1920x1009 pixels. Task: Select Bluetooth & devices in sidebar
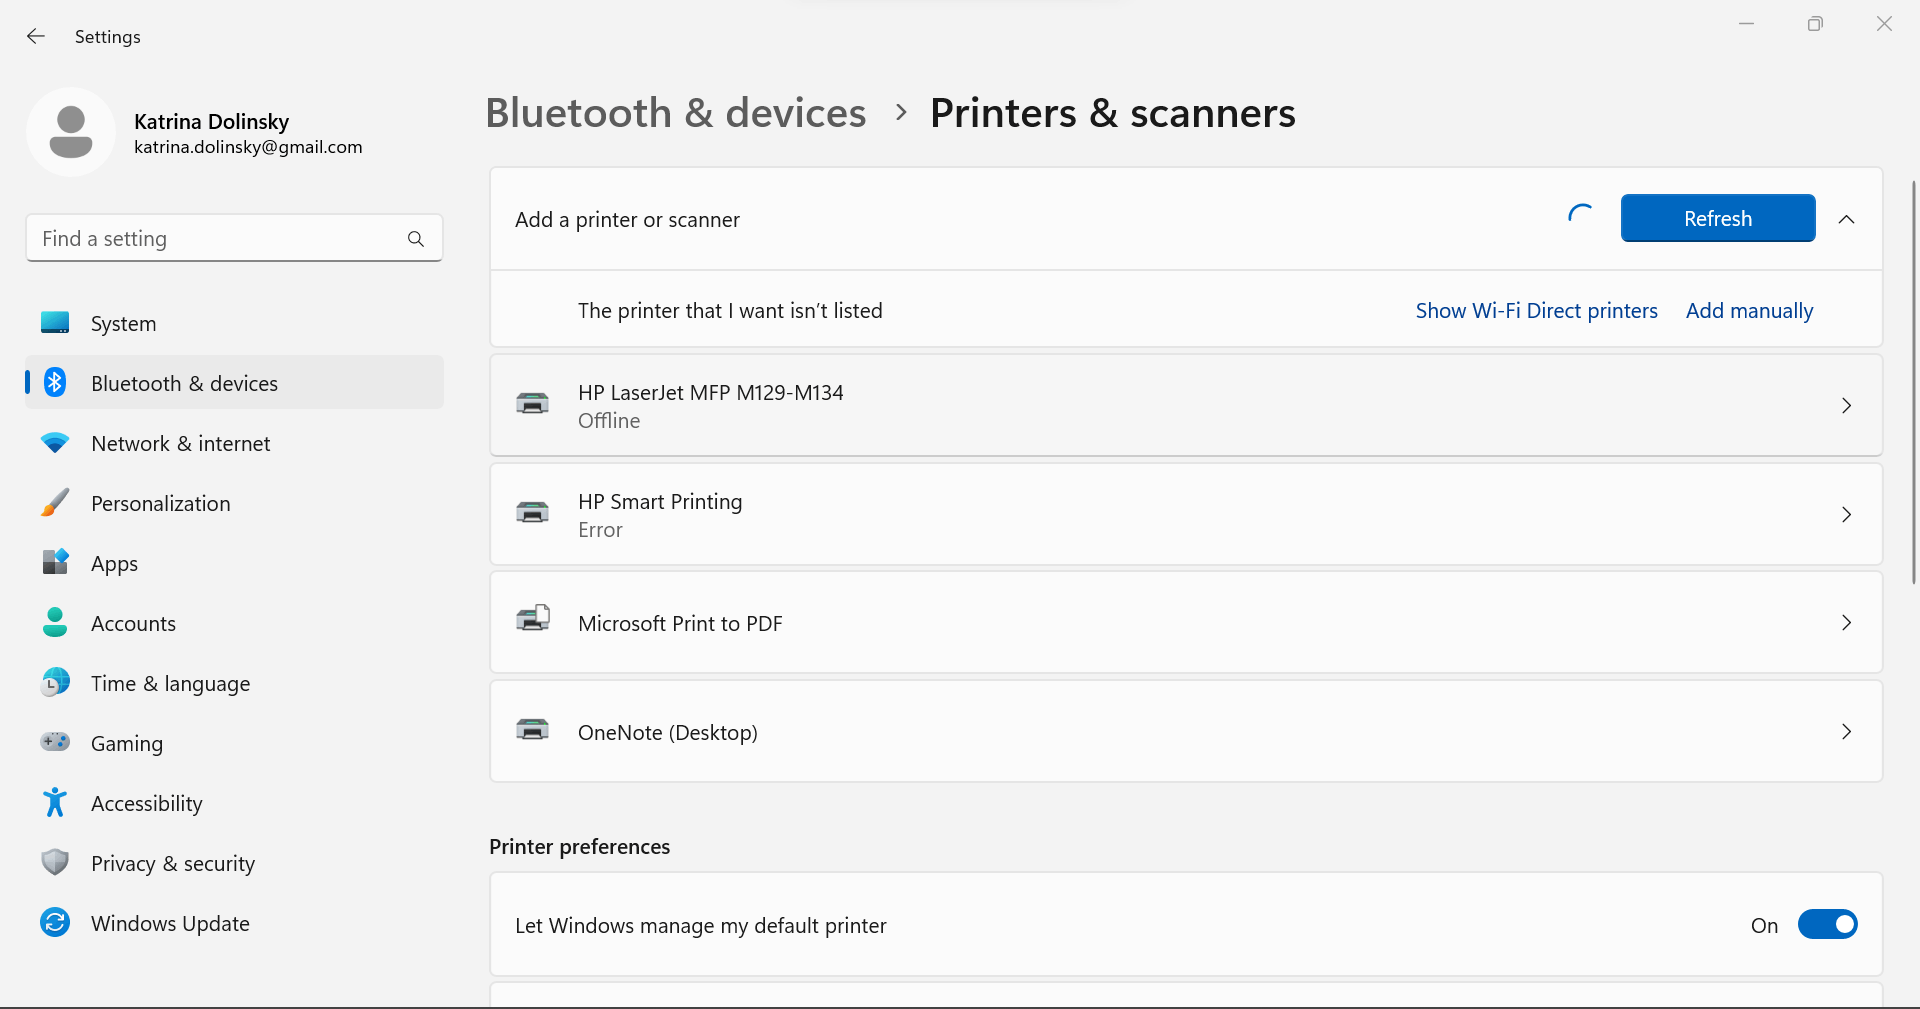[235, 383]
